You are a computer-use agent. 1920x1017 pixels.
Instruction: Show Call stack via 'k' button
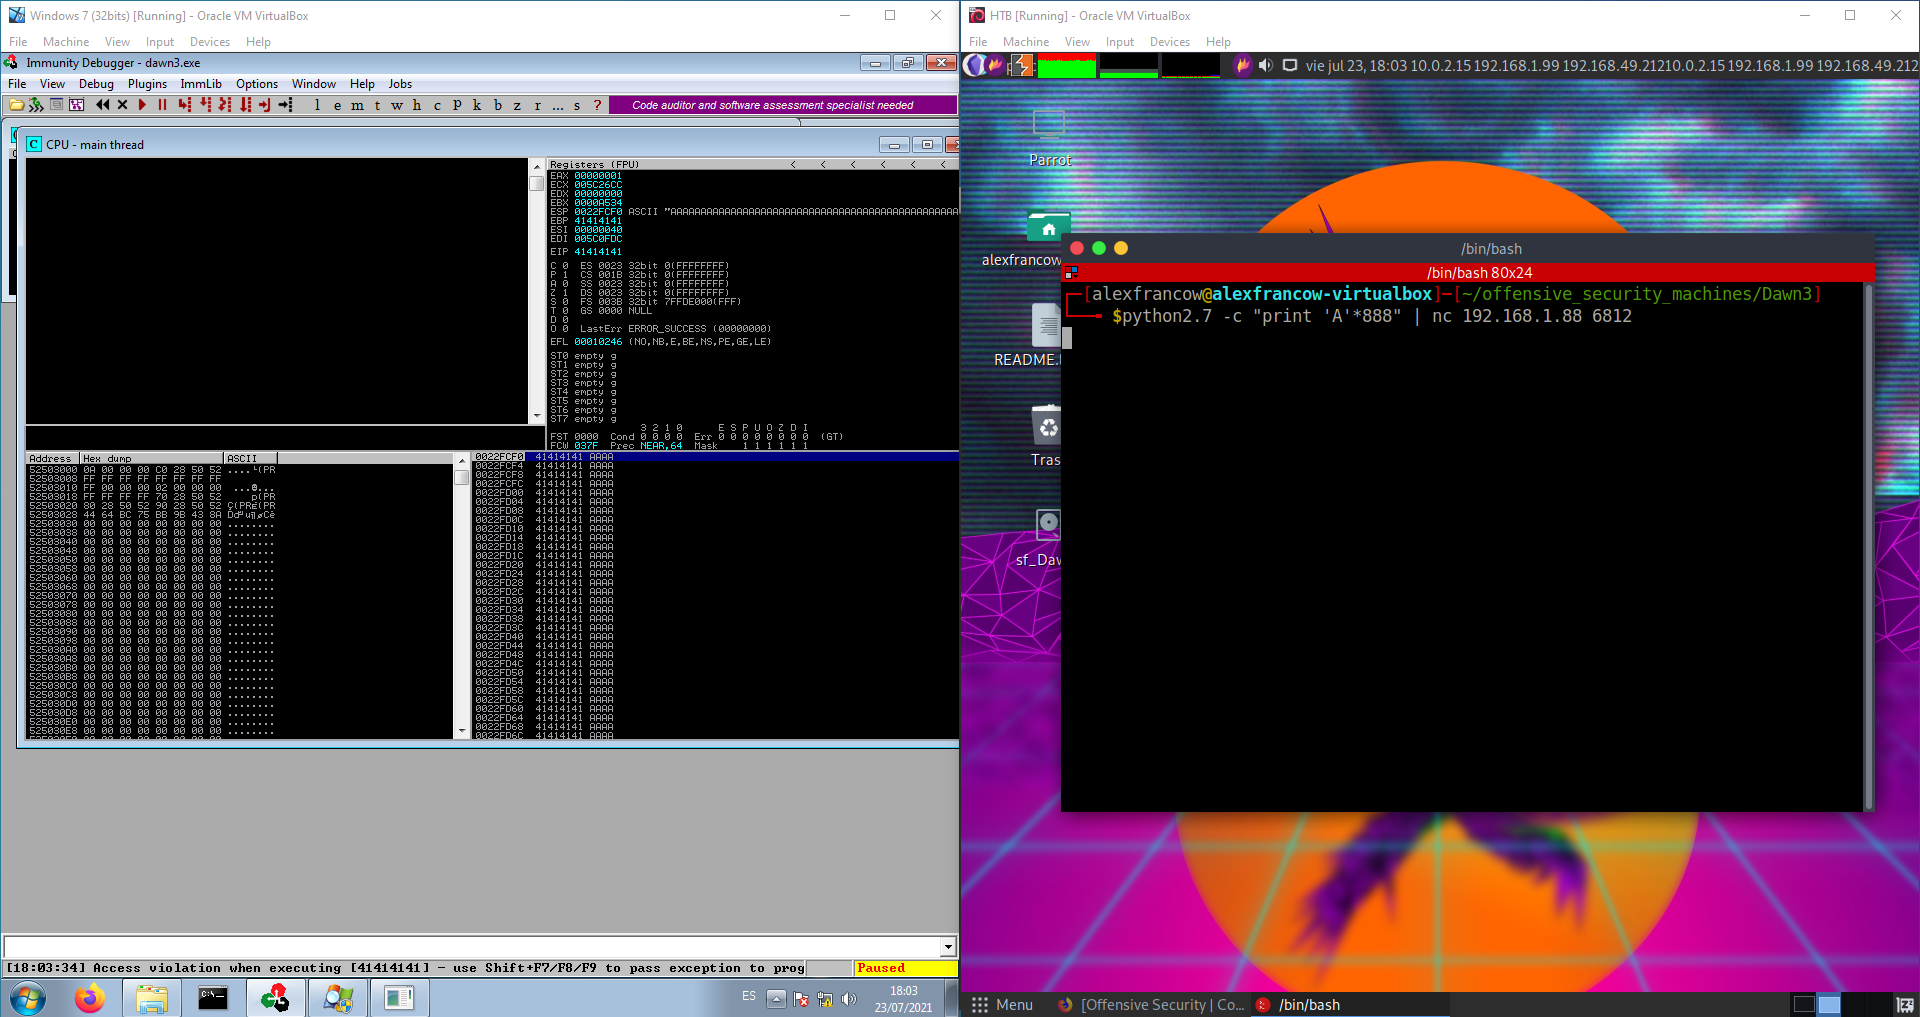(477, 105)
